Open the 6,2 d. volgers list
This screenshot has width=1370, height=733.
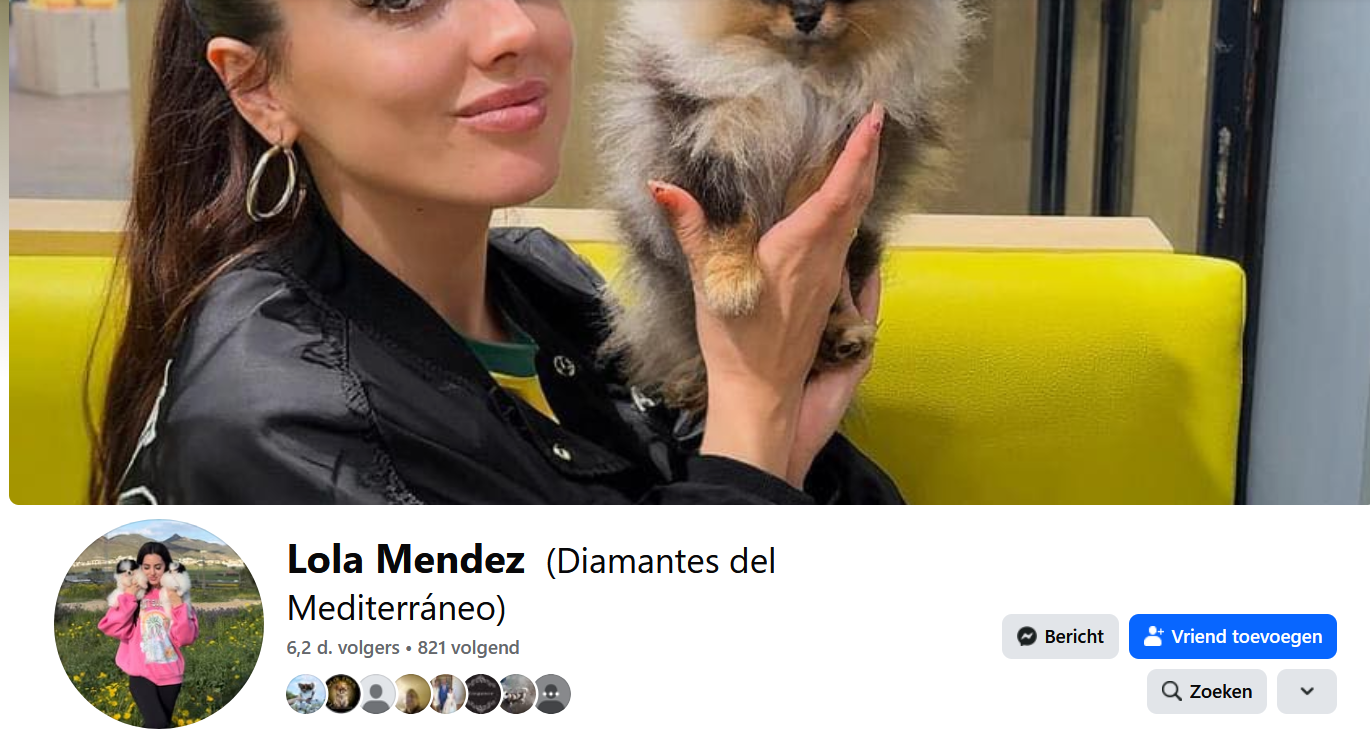343,648
